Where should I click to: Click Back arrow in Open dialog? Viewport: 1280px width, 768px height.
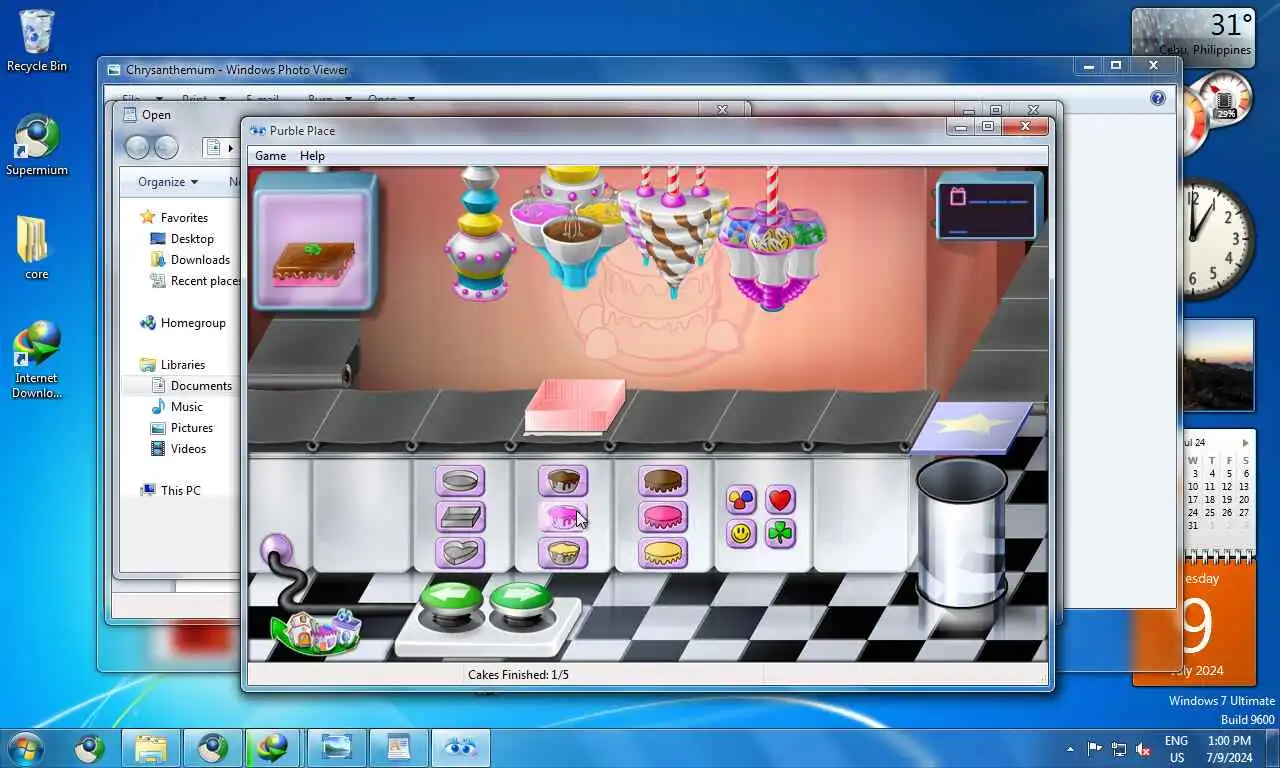[137, 148]
